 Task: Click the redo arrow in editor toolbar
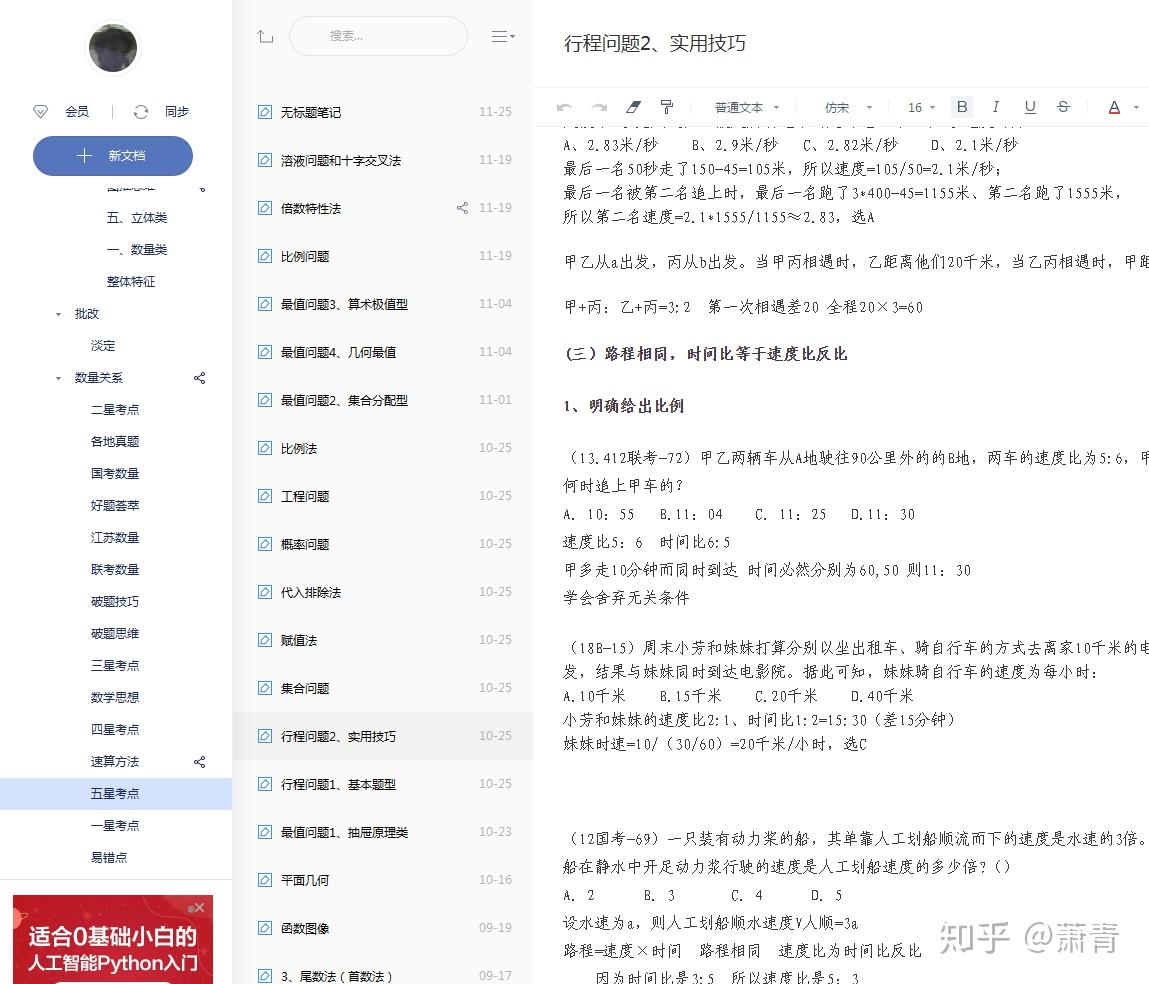(x=599, y=108)
